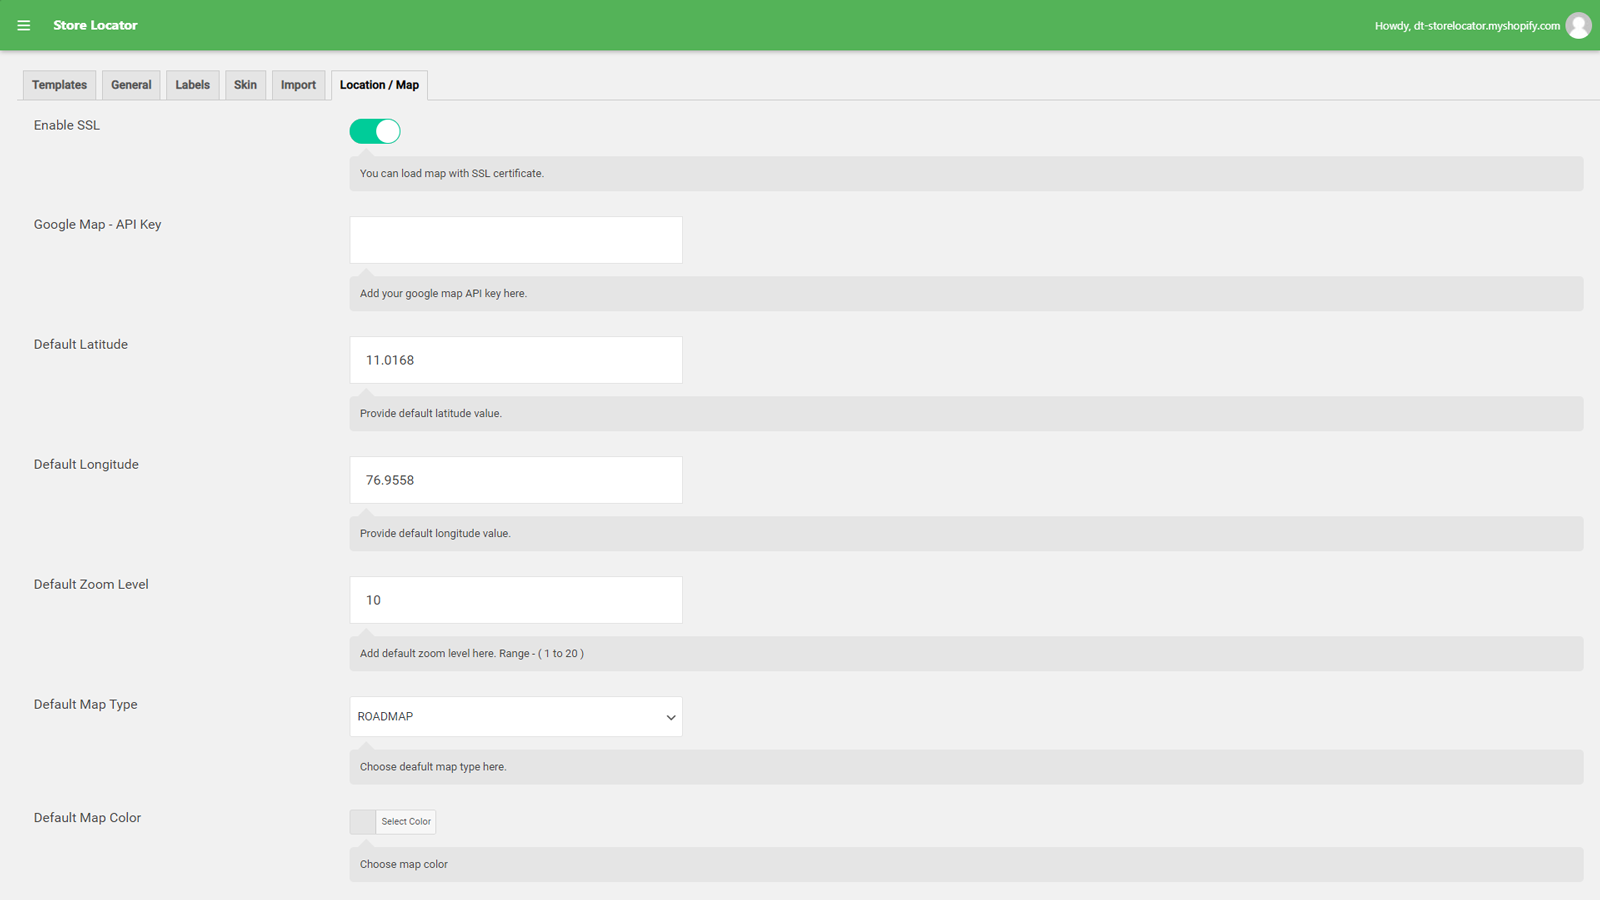The height and width of the screenshot is (900, 1600).
Task: Click the map type dropdown chevron arrow
Action: [x=670, y=717]
